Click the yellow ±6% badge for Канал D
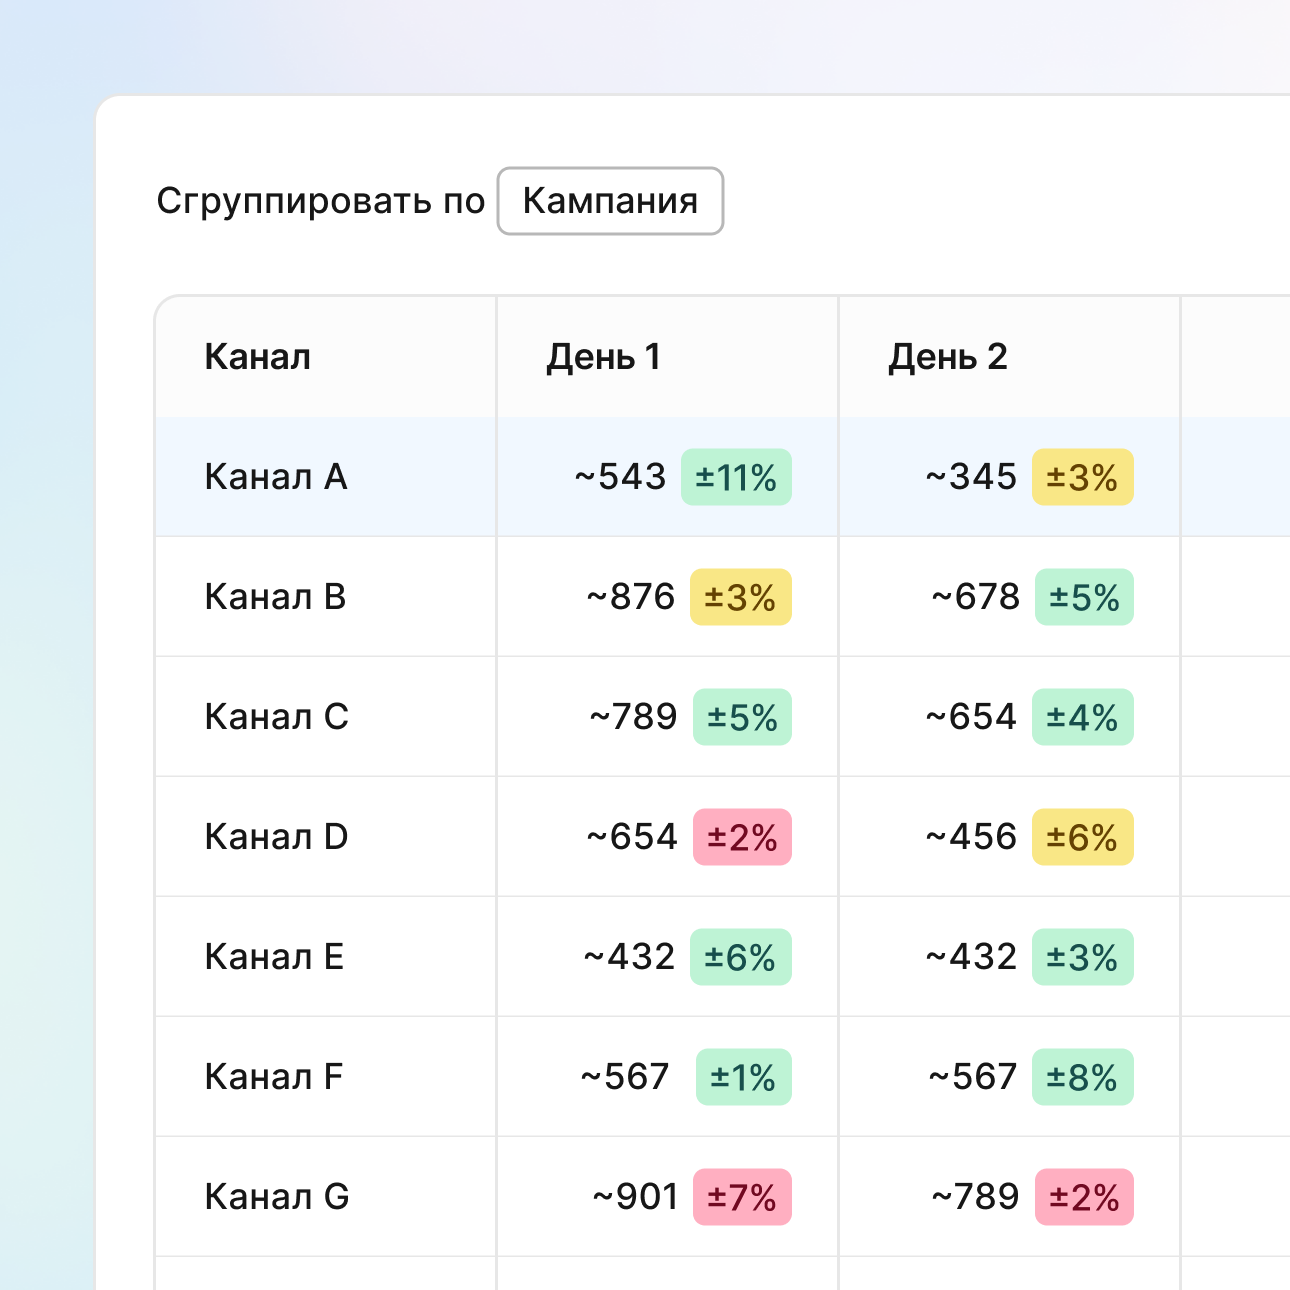The width and height of the screenshot is (1290, 1290). pos(1082,837)
